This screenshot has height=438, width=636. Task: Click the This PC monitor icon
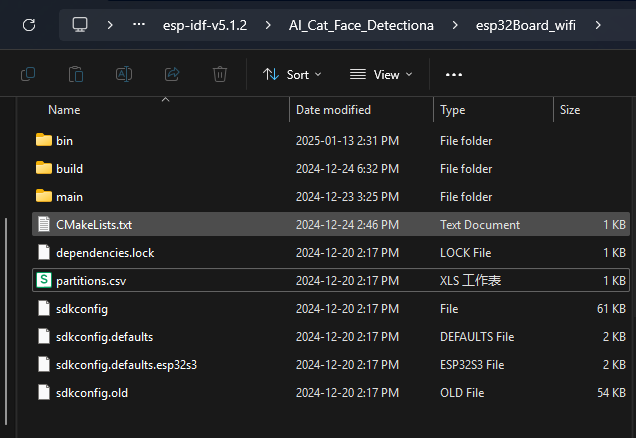[x=80, y=25]
